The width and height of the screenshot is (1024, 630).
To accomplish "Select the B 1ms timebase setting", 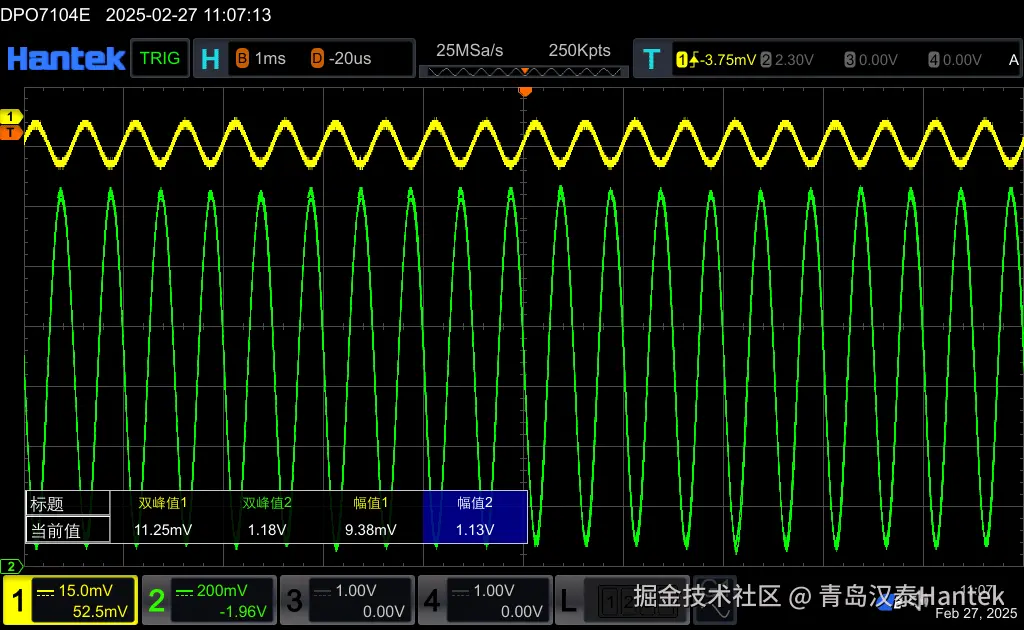I will coord(261,58).
